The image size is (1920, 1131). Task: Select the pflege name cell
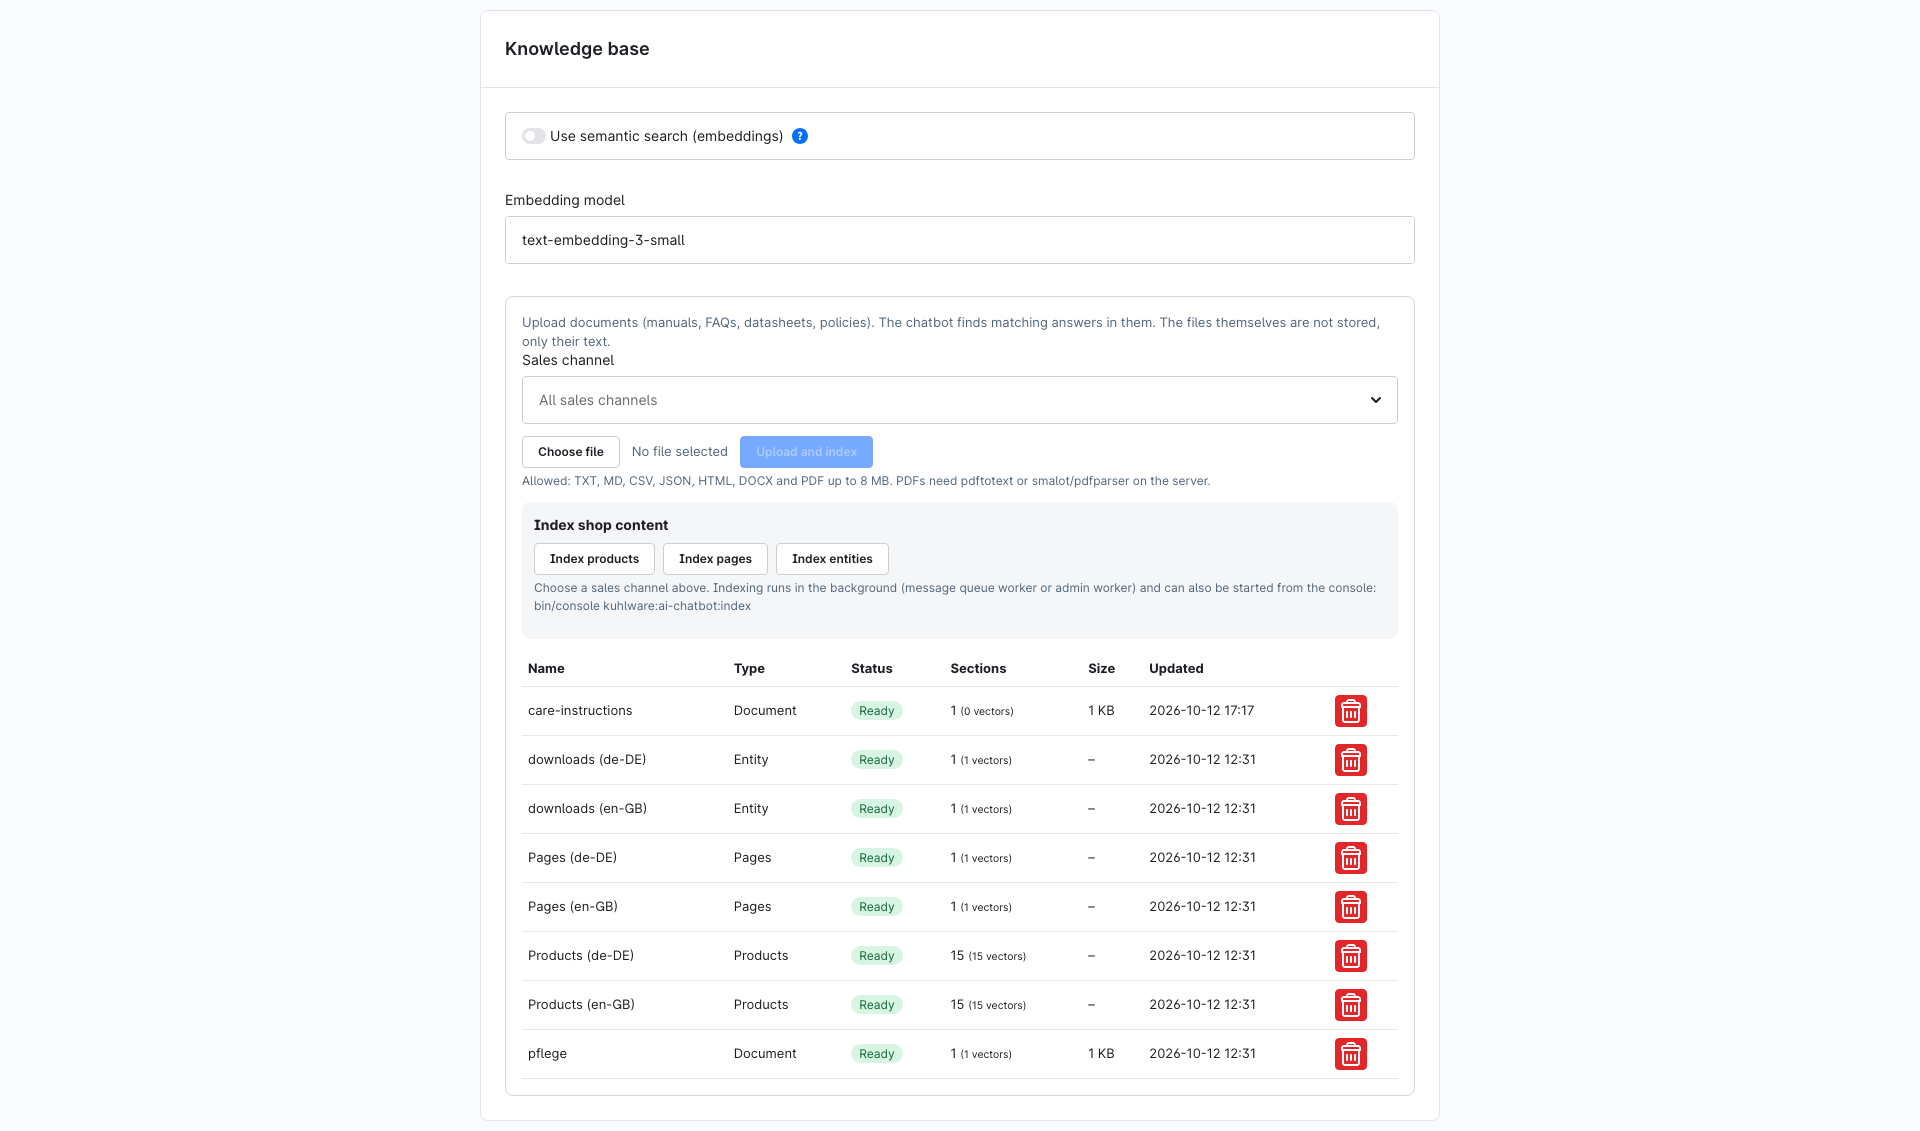tap(547, 1054)
